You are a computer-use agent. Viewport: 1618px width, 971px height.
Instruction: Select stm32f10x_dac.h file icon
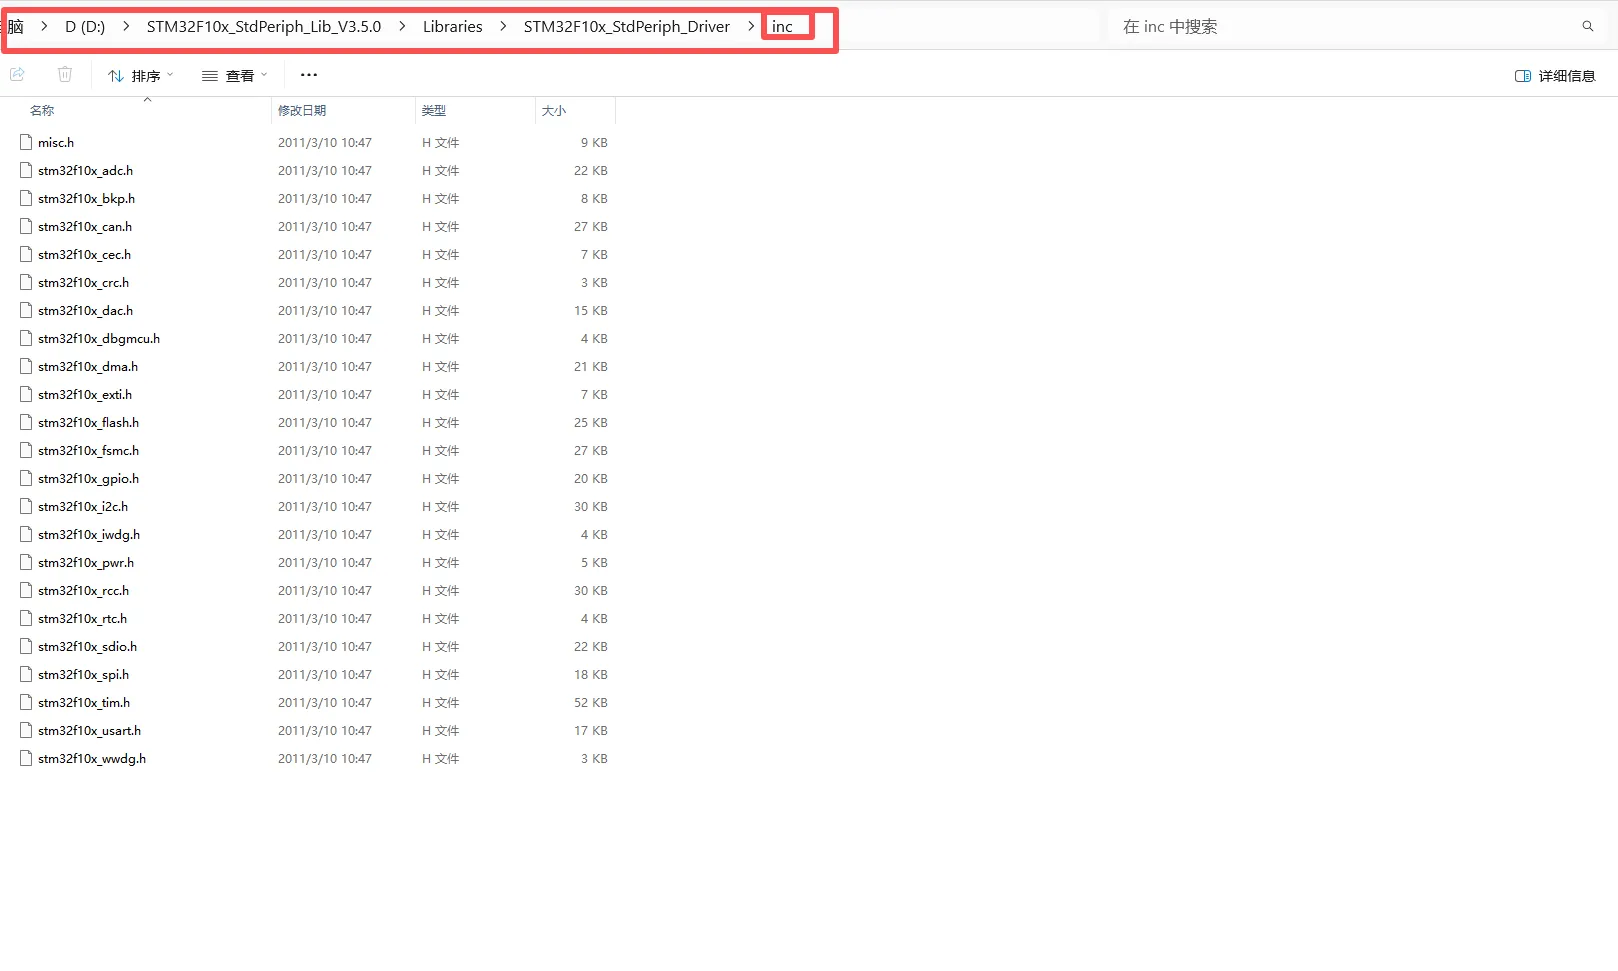[26, 311]
